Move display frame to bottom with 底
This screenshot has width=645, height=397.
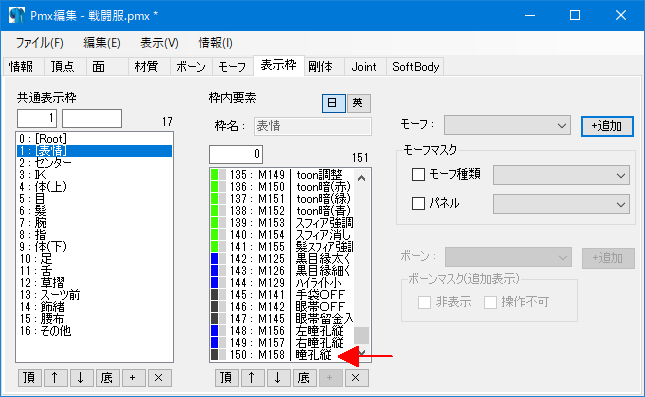coord(107,378)
